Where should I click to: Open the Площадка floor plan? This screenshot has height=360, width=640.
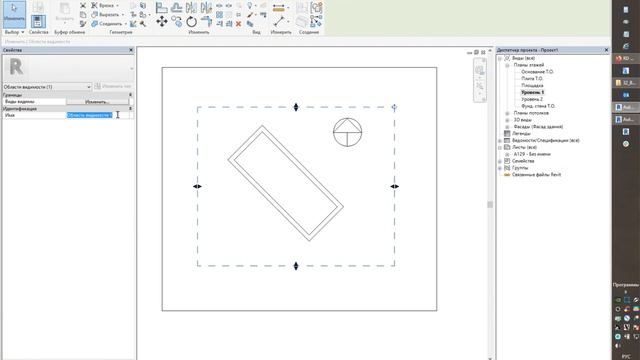(x=532, y=85)
